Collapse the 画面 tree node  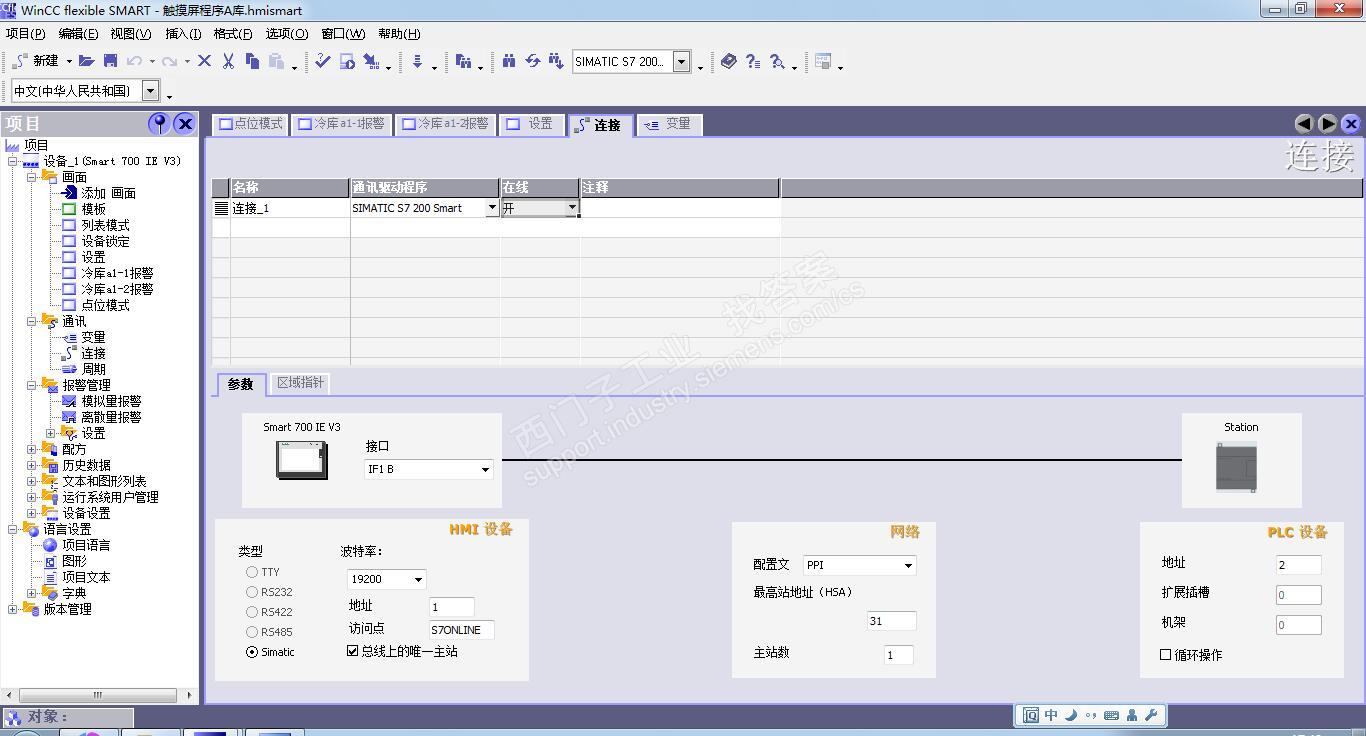pos(32,177)
